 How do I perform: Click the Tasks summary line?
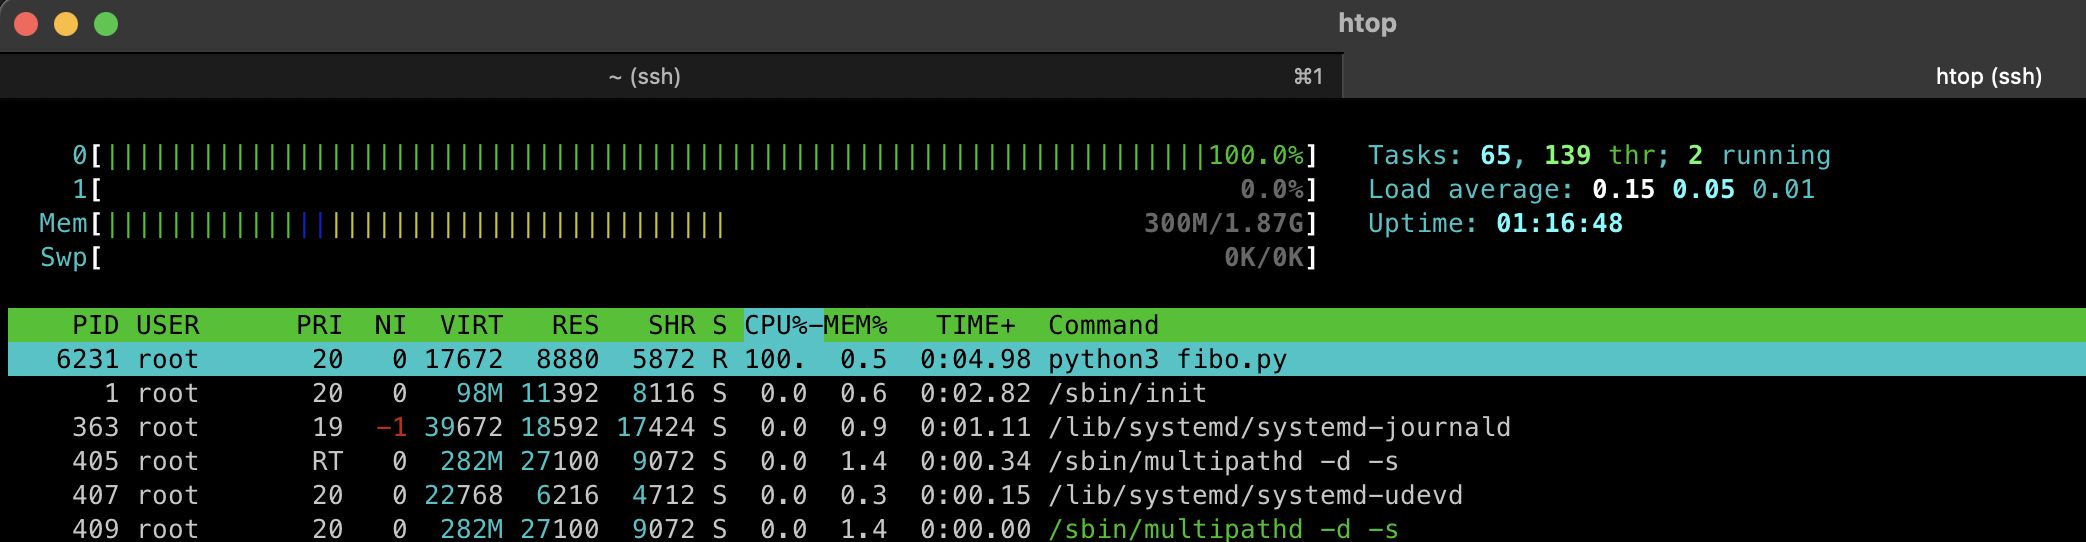click(1599, 155)
